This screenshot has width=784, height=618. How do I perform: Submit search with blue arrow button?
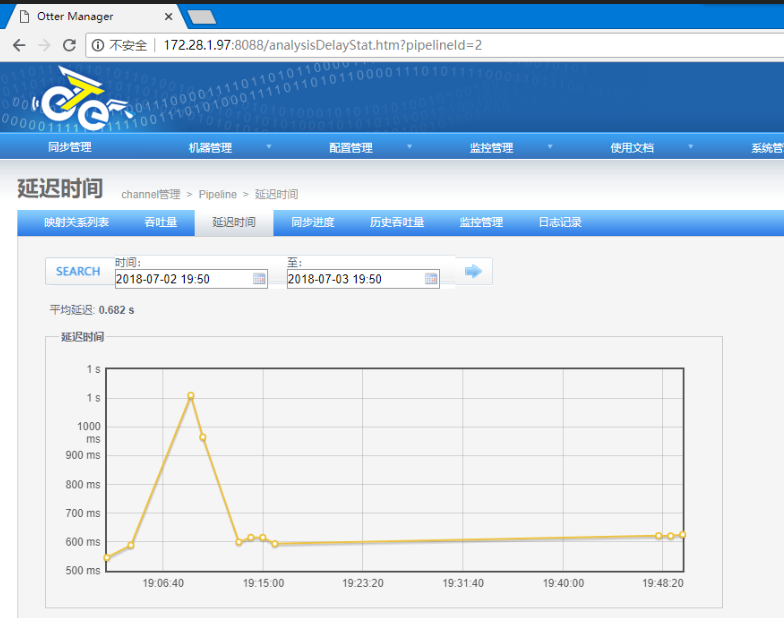pyautogui.click(x=474, y=272)
